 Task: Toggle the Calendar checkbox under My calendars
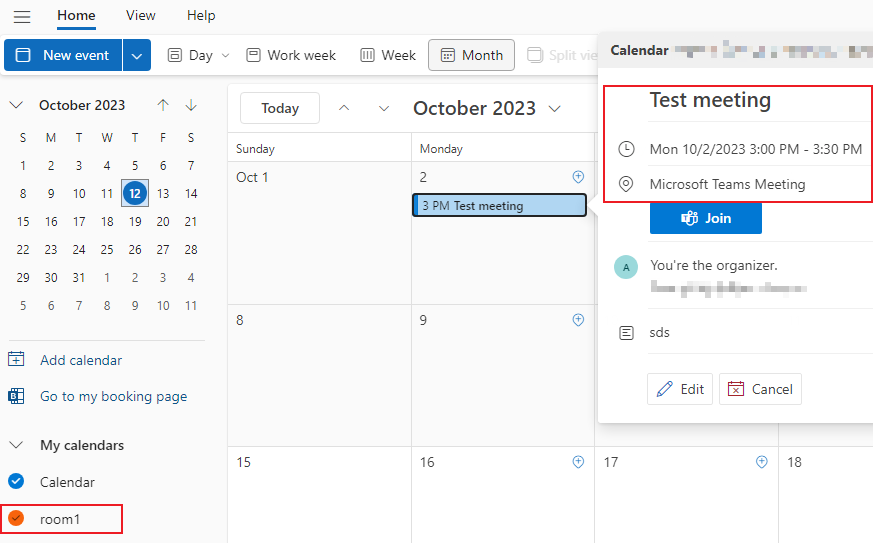[16, 481]
